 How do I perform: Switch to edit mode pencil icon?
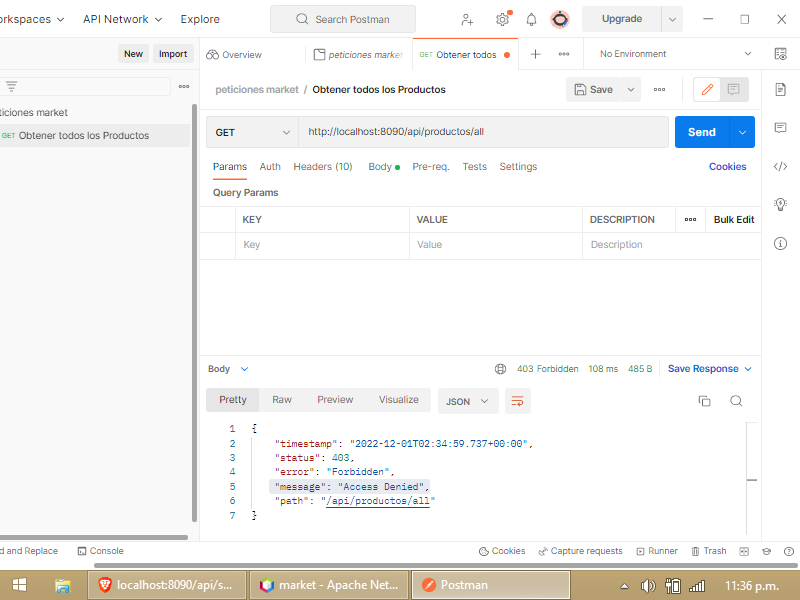pyautogui.click(x=707, y=90)
